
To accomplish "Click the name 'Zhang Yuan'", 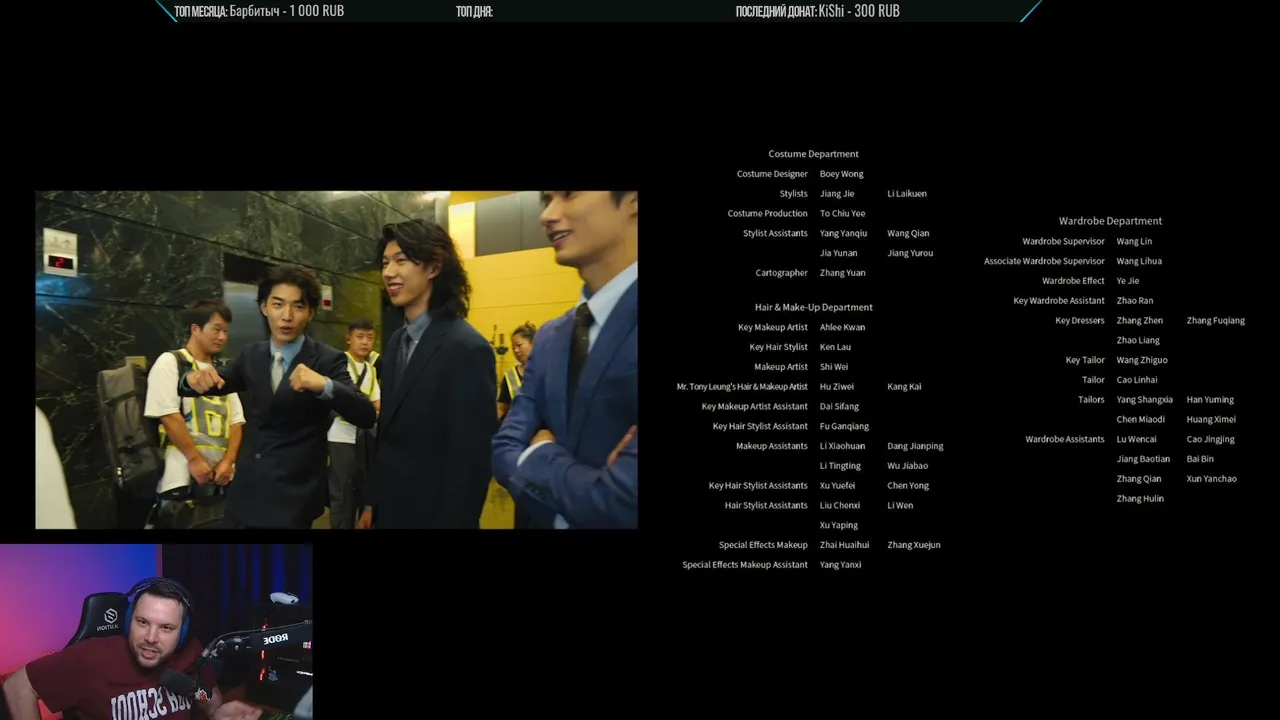I will [x=842, y=273].
